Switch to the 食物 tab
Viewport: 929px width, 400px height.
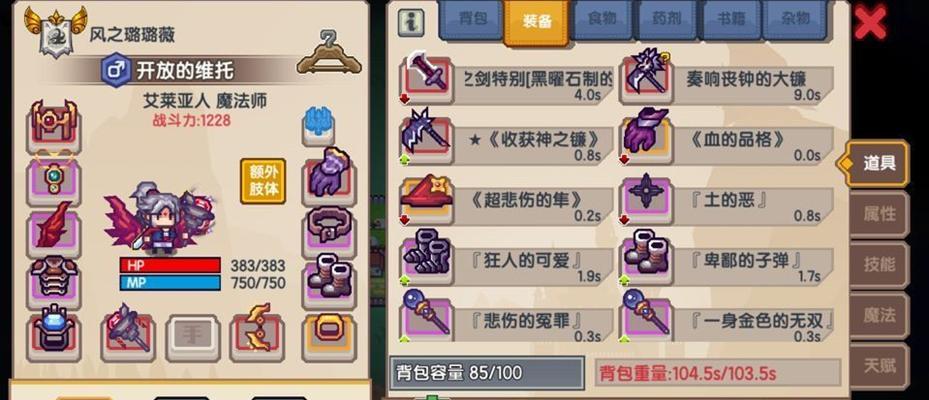pos(602,20)
